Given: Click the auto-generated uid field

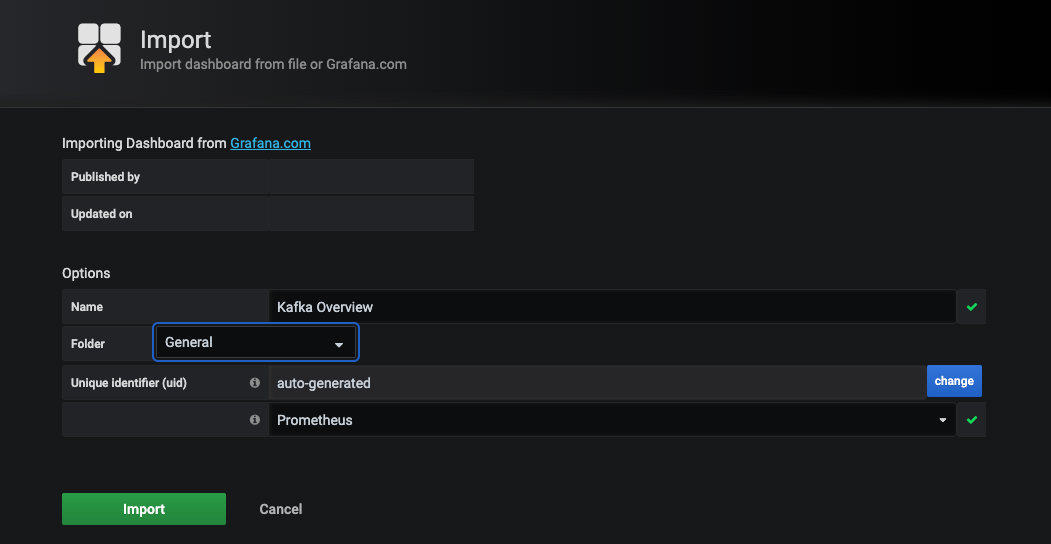Looking at the screenshot, I should (597, 383).
